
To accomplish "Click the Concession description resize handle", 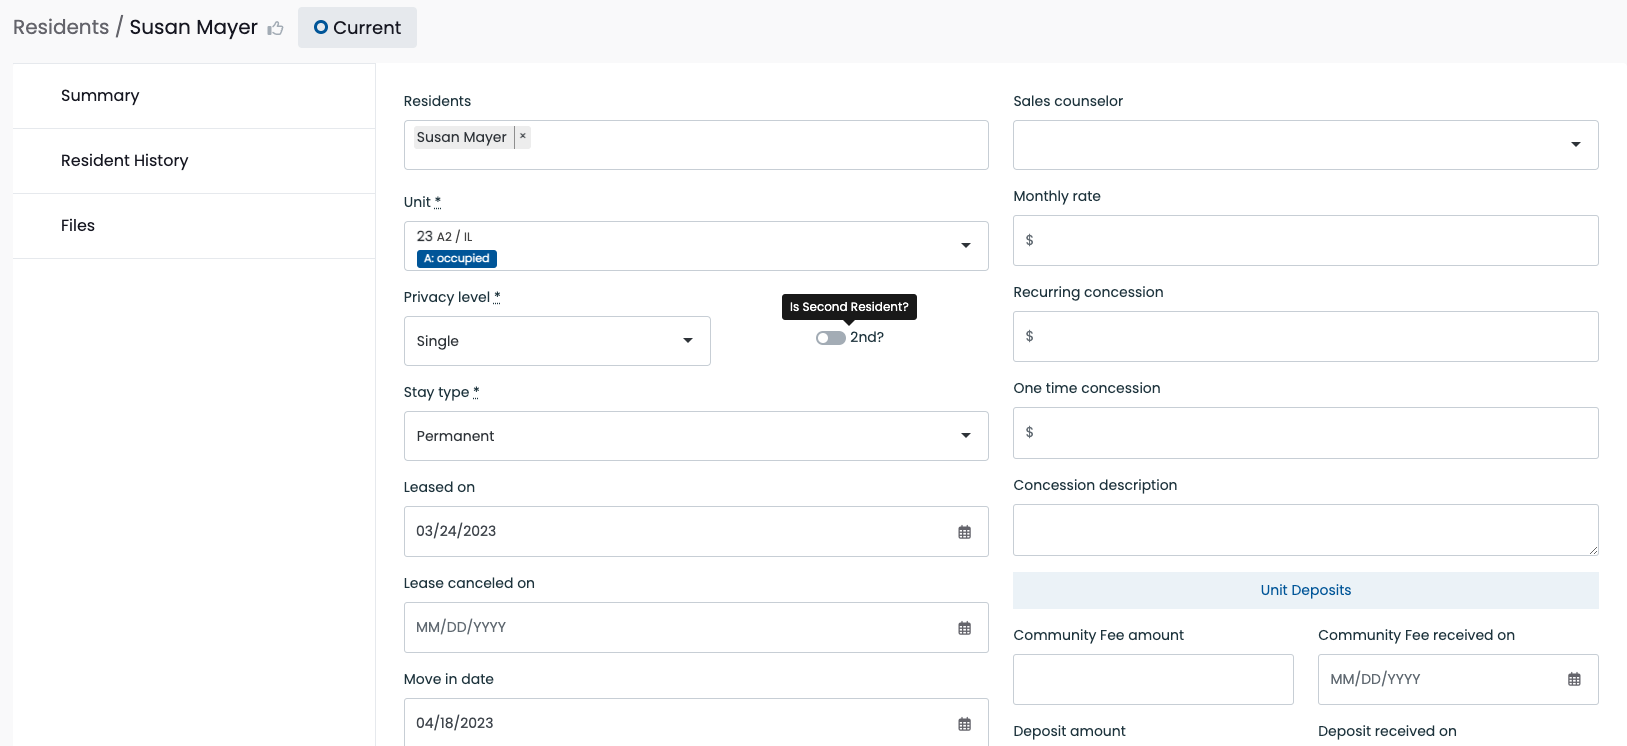I will tap(1593, 550).
